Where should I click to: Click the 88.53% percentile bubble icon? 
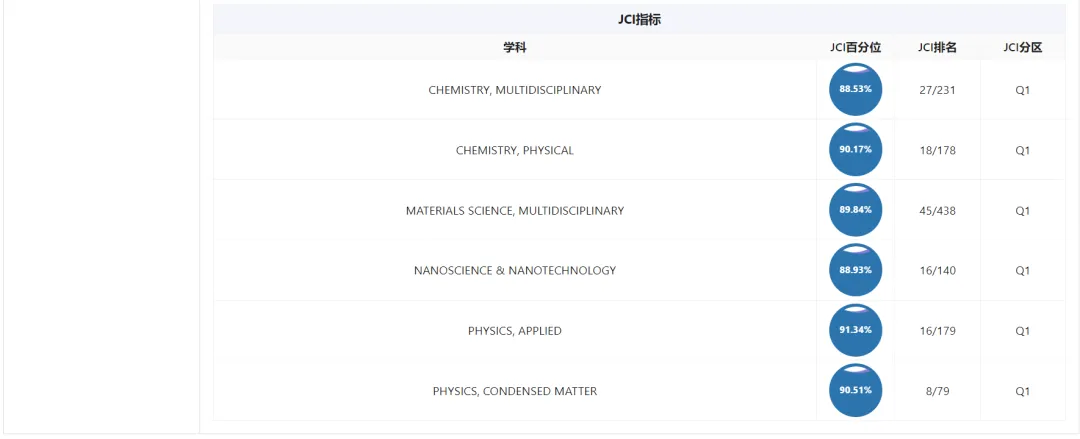pyautogui.click(x=855, y=89)
